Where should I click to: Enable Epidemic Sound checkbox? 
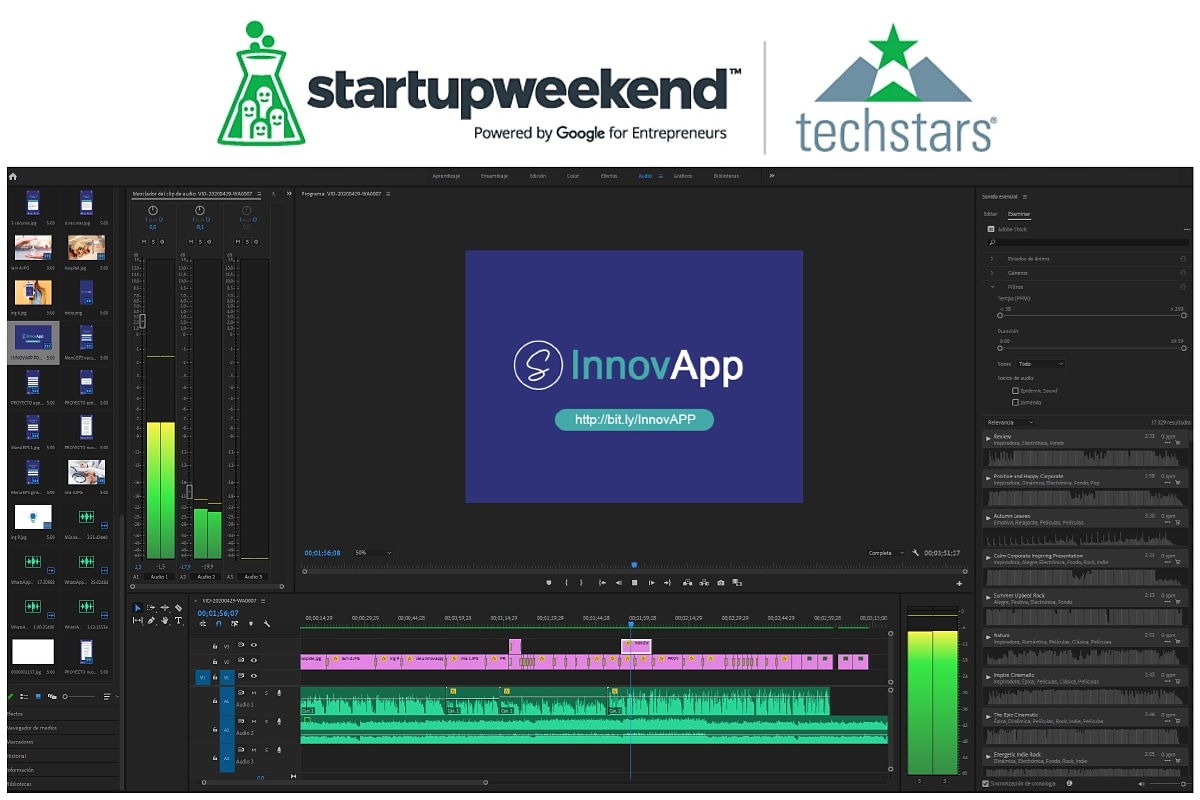click(1015, 391)
